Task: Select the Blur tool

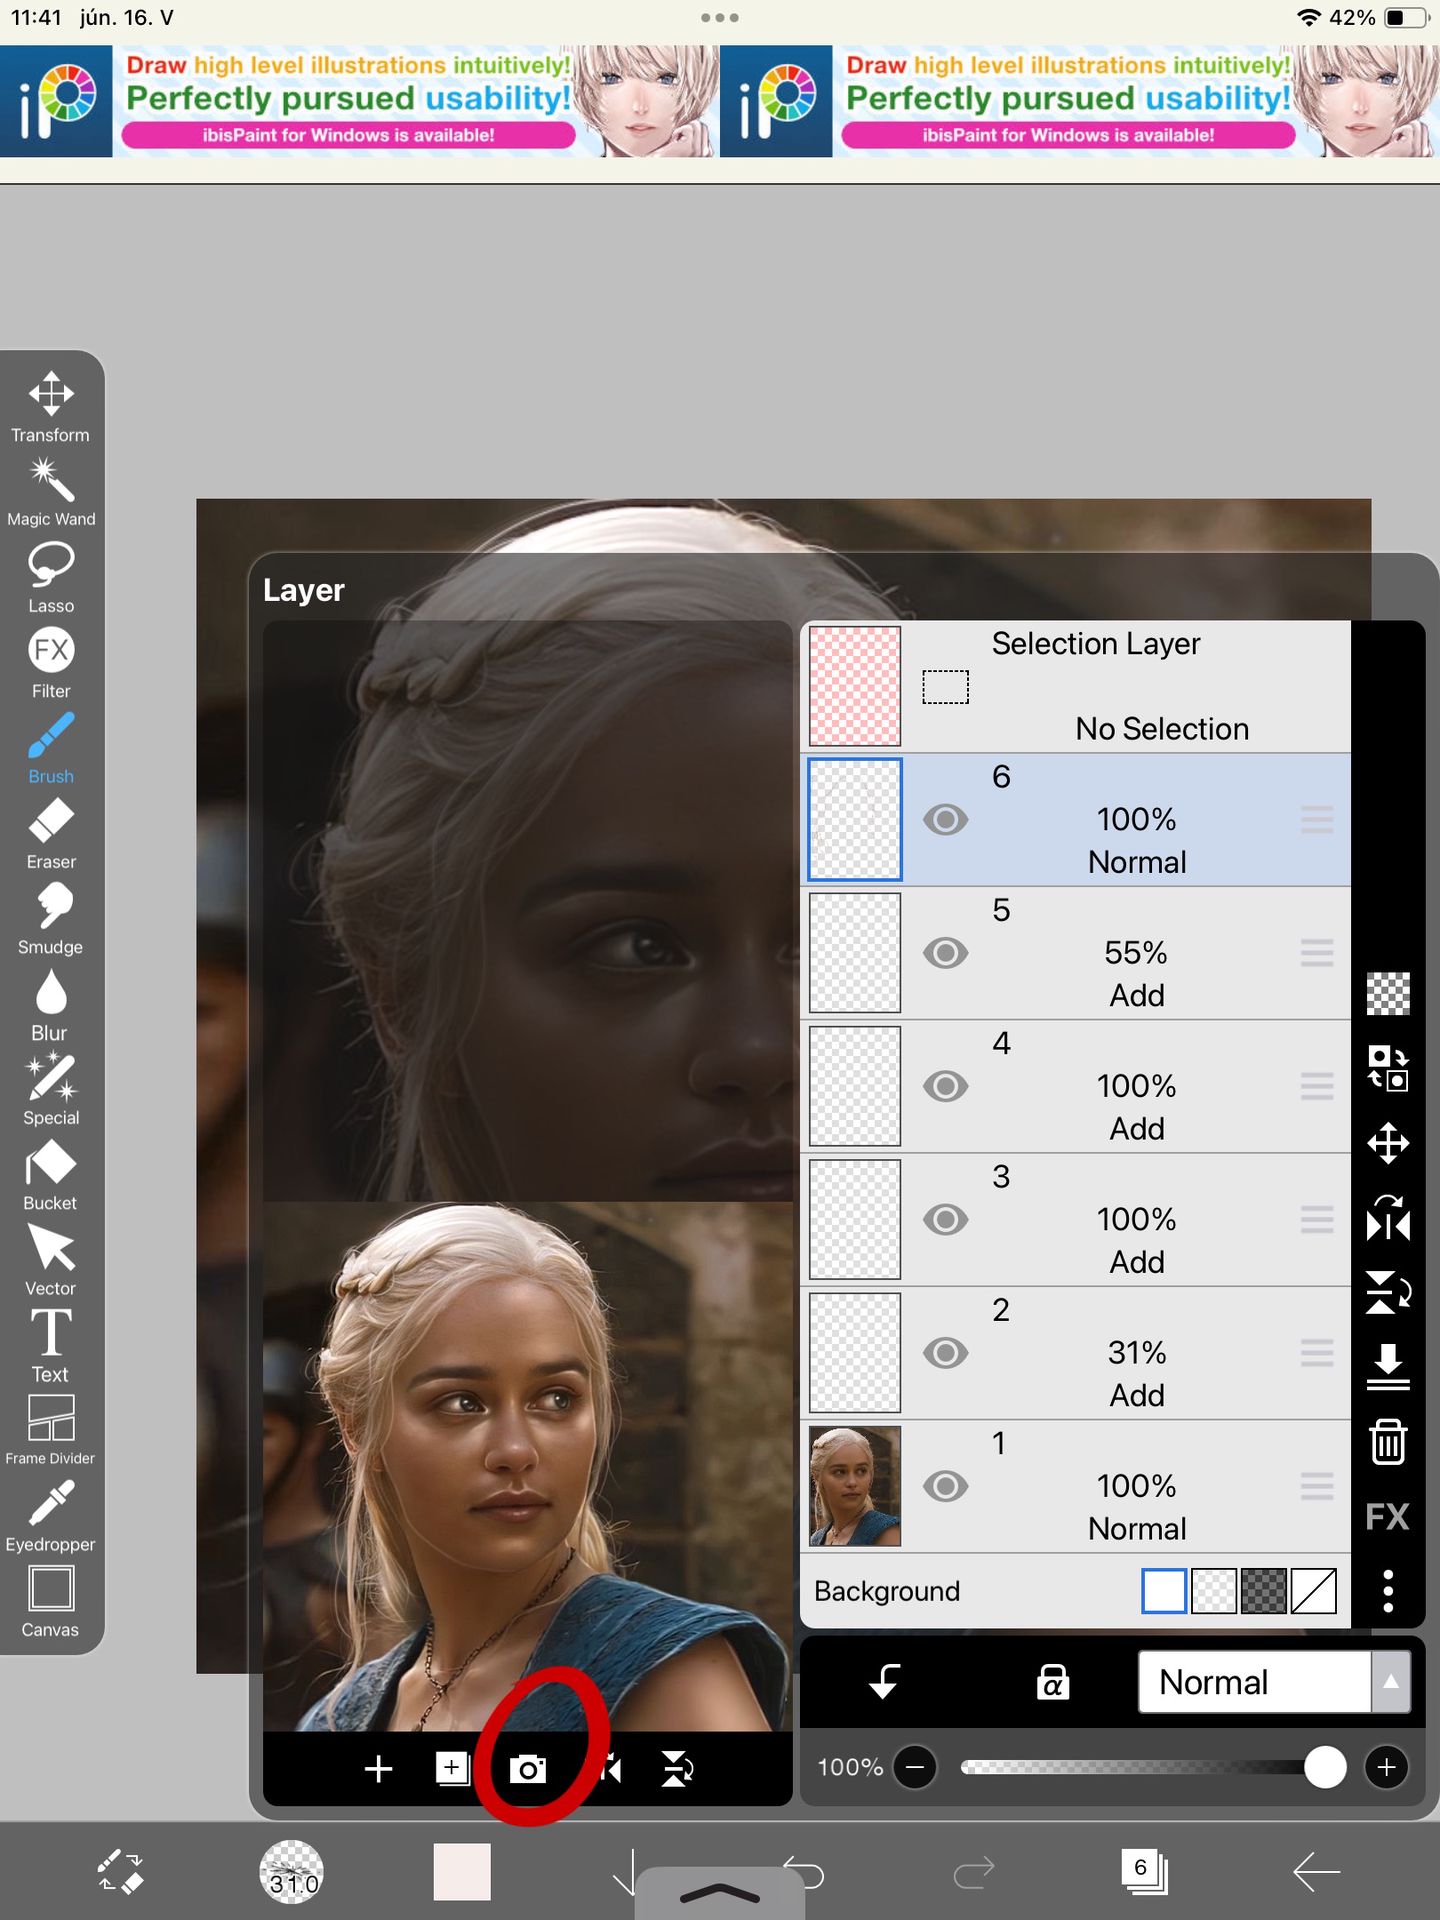Action: [x=50, y=1004]
